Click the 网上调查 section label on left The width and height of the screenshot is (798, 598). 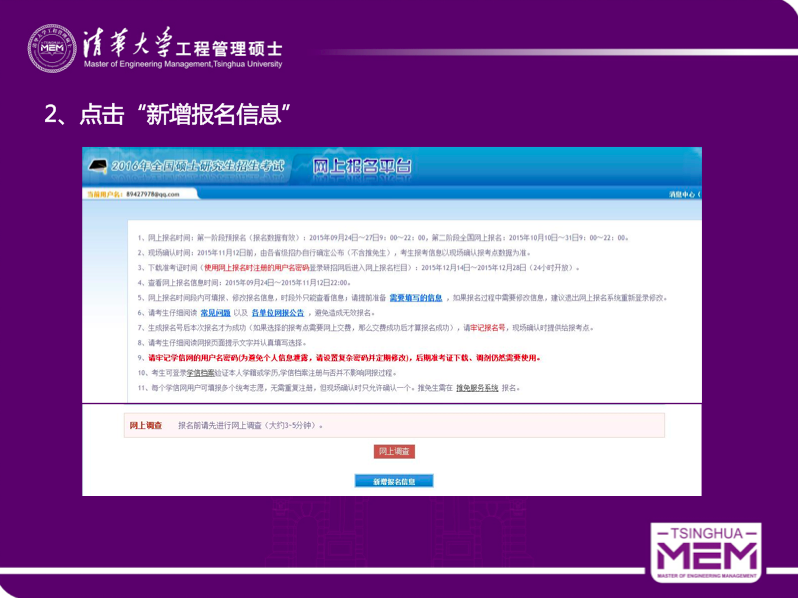(146, 426)
